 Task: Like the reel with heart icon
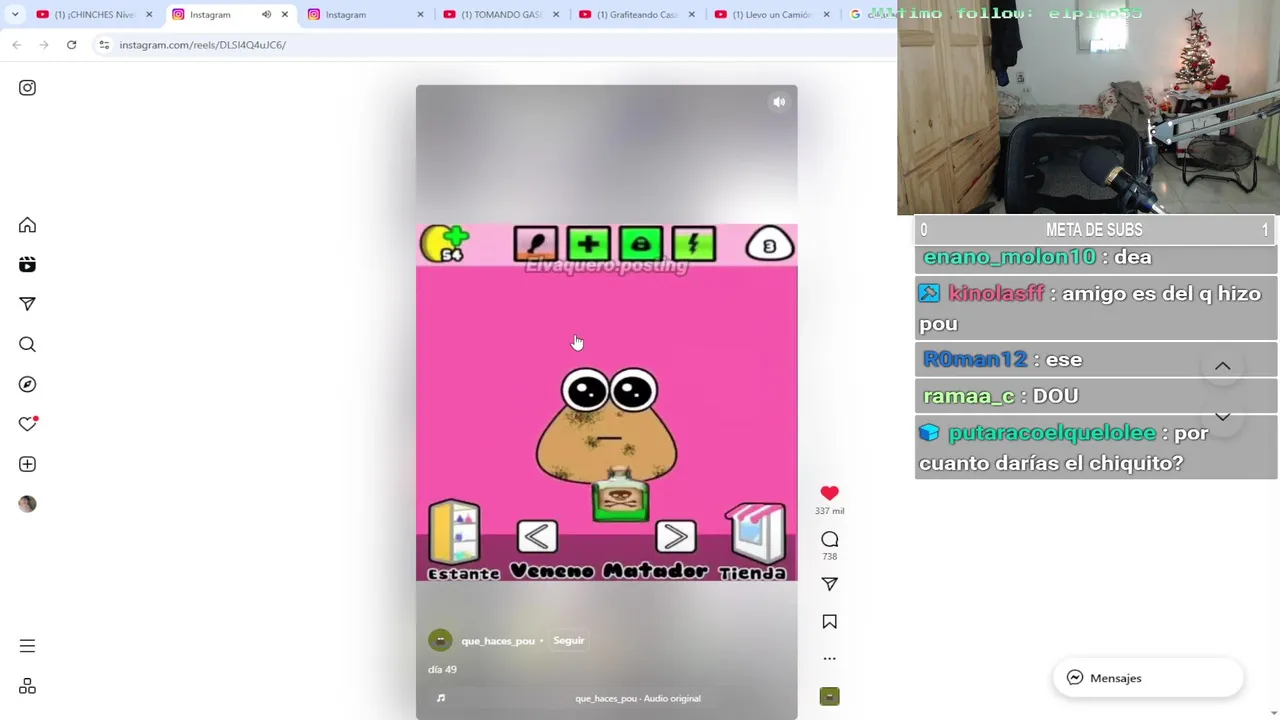829,493
